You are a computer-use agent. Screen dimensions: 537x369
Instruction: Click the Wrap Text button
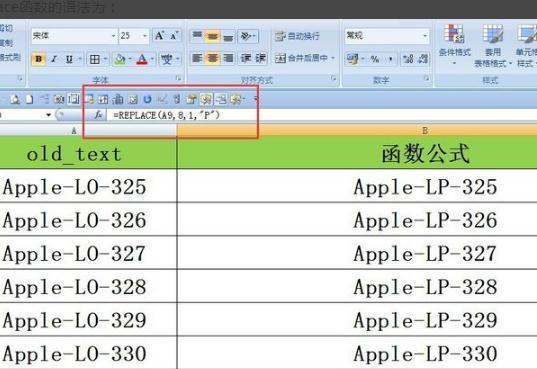[297, 36]
